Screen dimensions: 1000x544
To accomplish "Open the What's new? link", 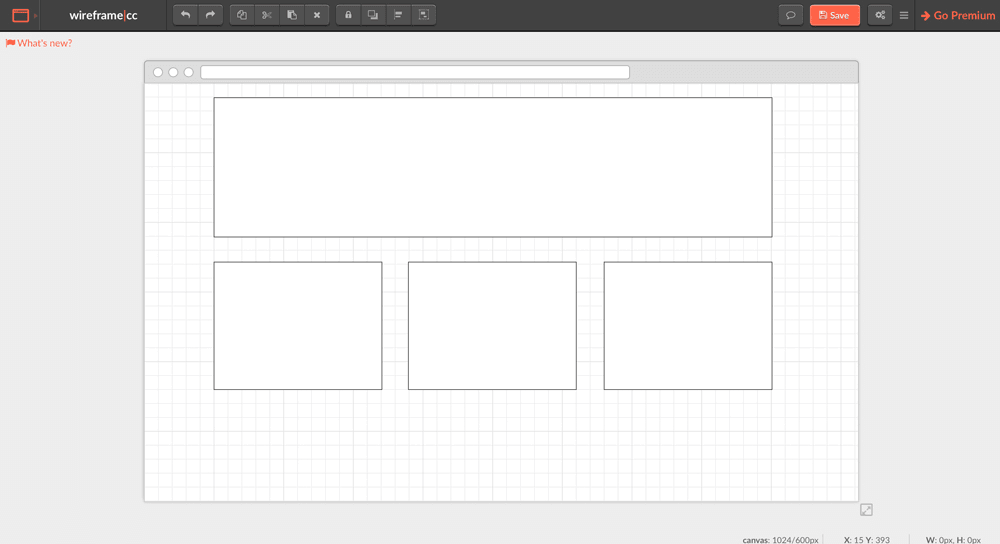I will [x=39, y=43].
